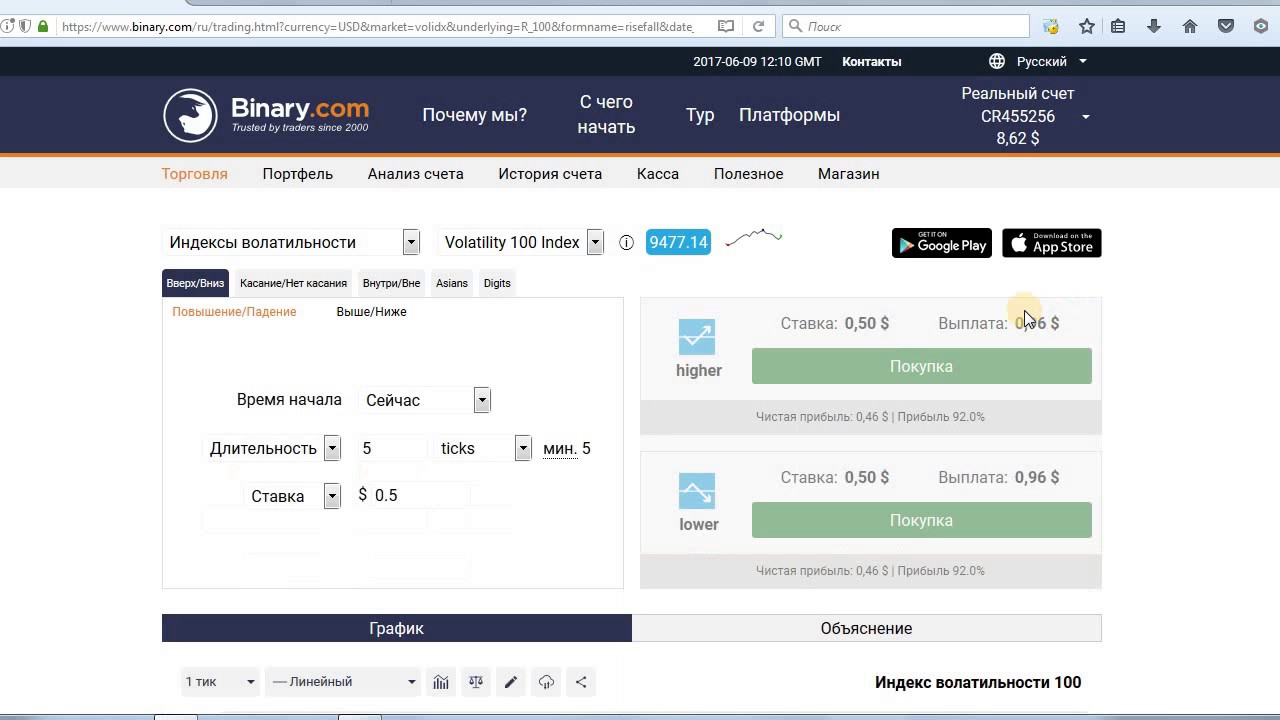1280x720 pixels.
Task: Expand the Русский language selector
Action: [1051, 61]
